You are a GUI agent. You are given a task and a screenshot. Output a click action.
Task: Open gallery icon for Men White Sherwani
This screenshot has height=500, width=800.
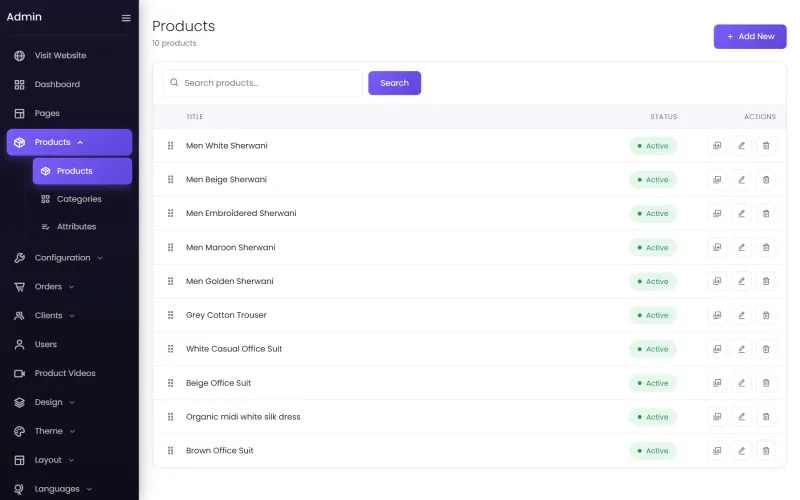(717, 146)
